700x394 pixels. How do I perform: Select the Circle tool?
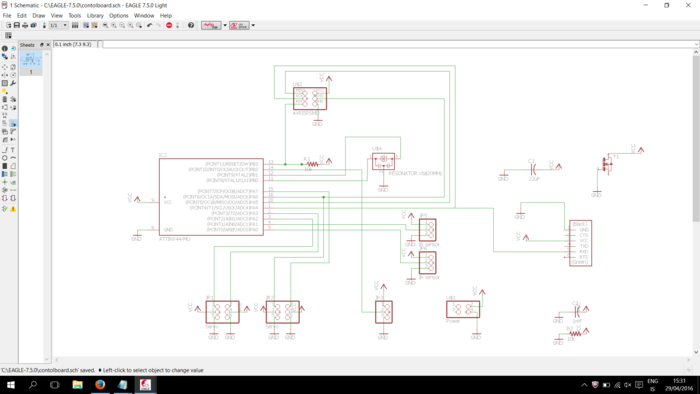coord(4,158)
